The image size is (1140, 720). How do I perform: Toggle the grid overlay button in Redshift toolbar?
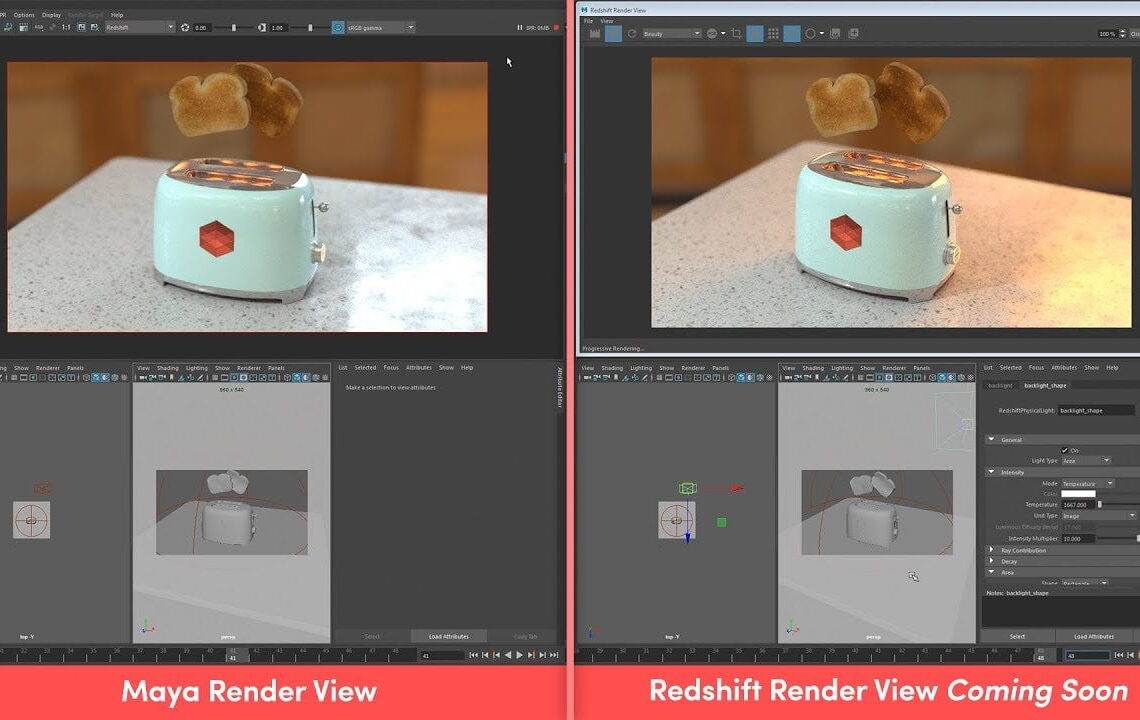[x=790, y=32]
